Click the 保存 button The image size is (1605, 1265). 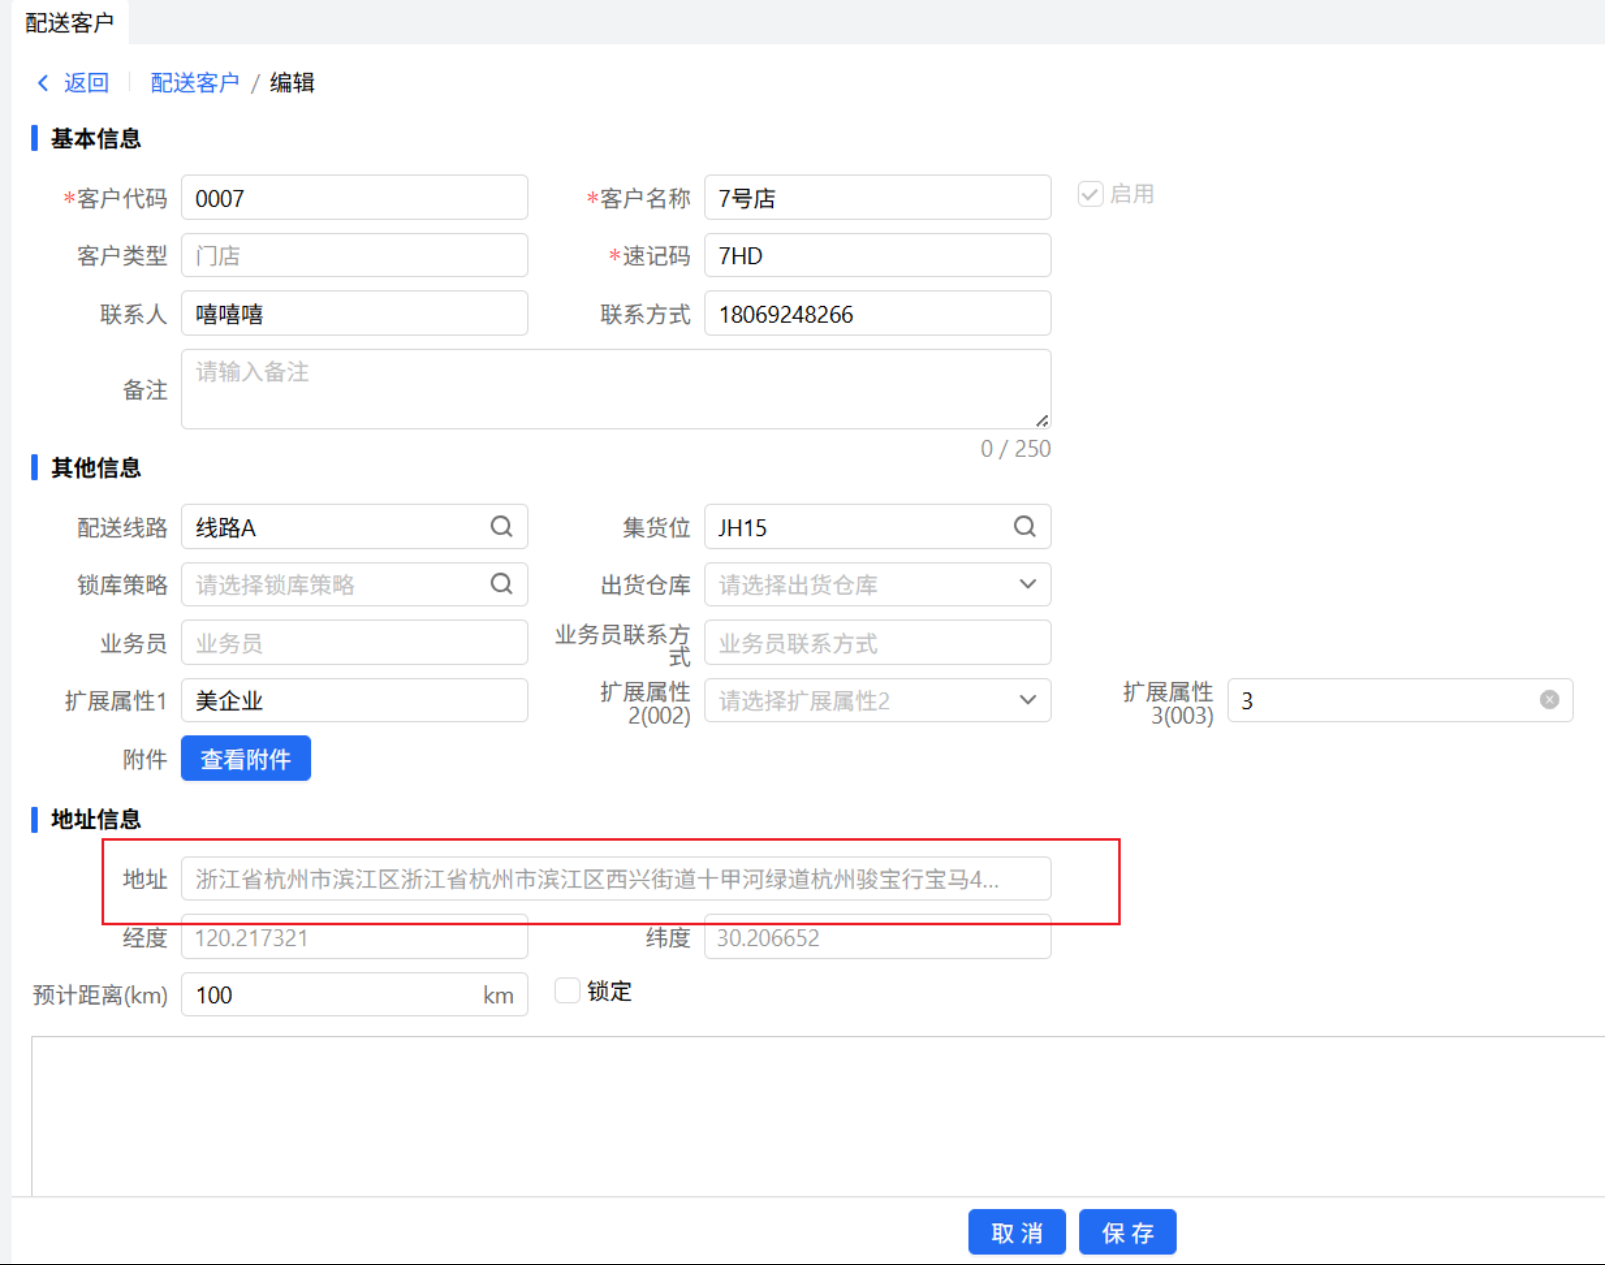(x=1128, y=1232)
